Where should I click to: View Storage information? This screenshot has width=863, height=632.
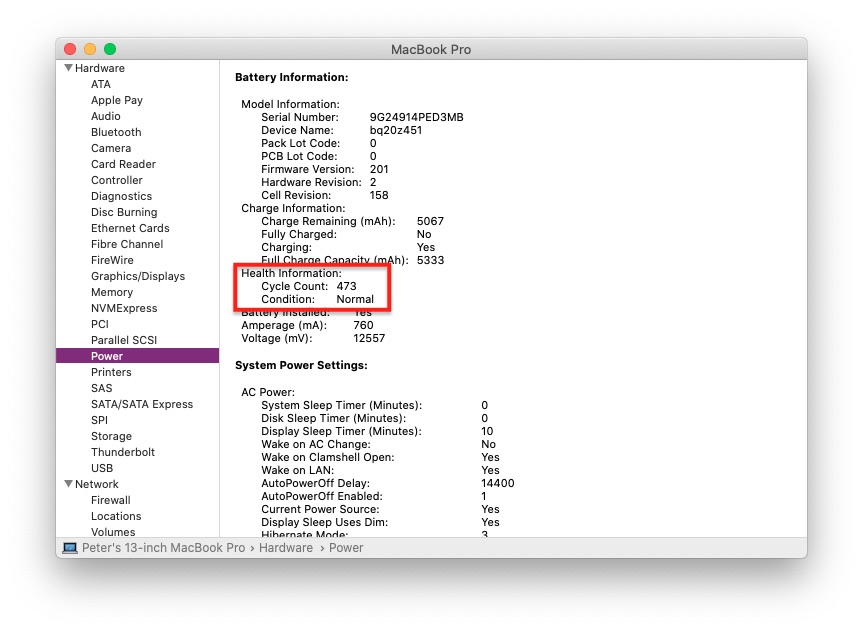click(111, 435)
